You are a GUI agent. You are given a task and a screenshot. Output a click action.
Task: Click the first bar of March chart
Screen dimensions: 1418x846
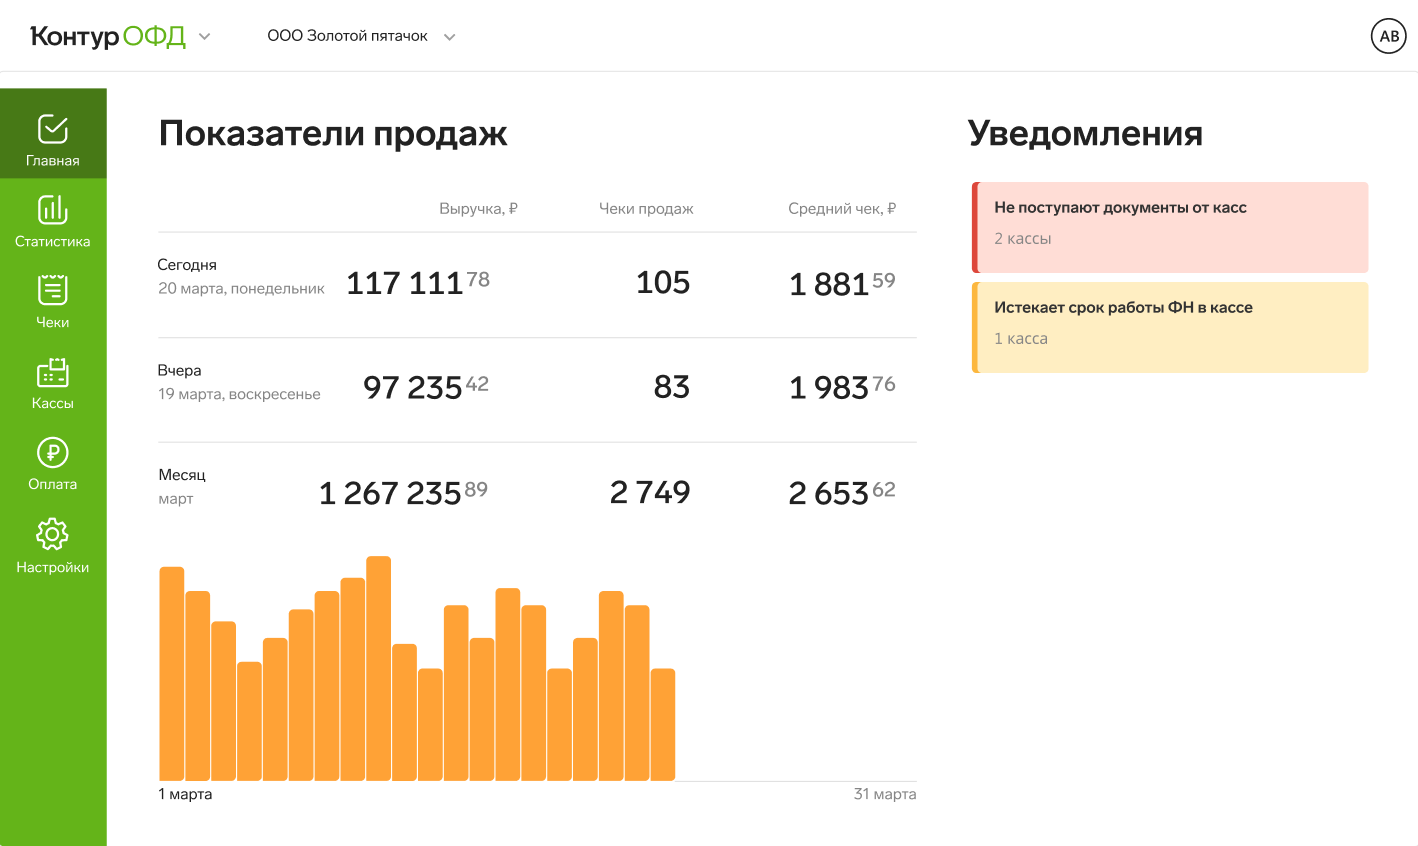172,674
